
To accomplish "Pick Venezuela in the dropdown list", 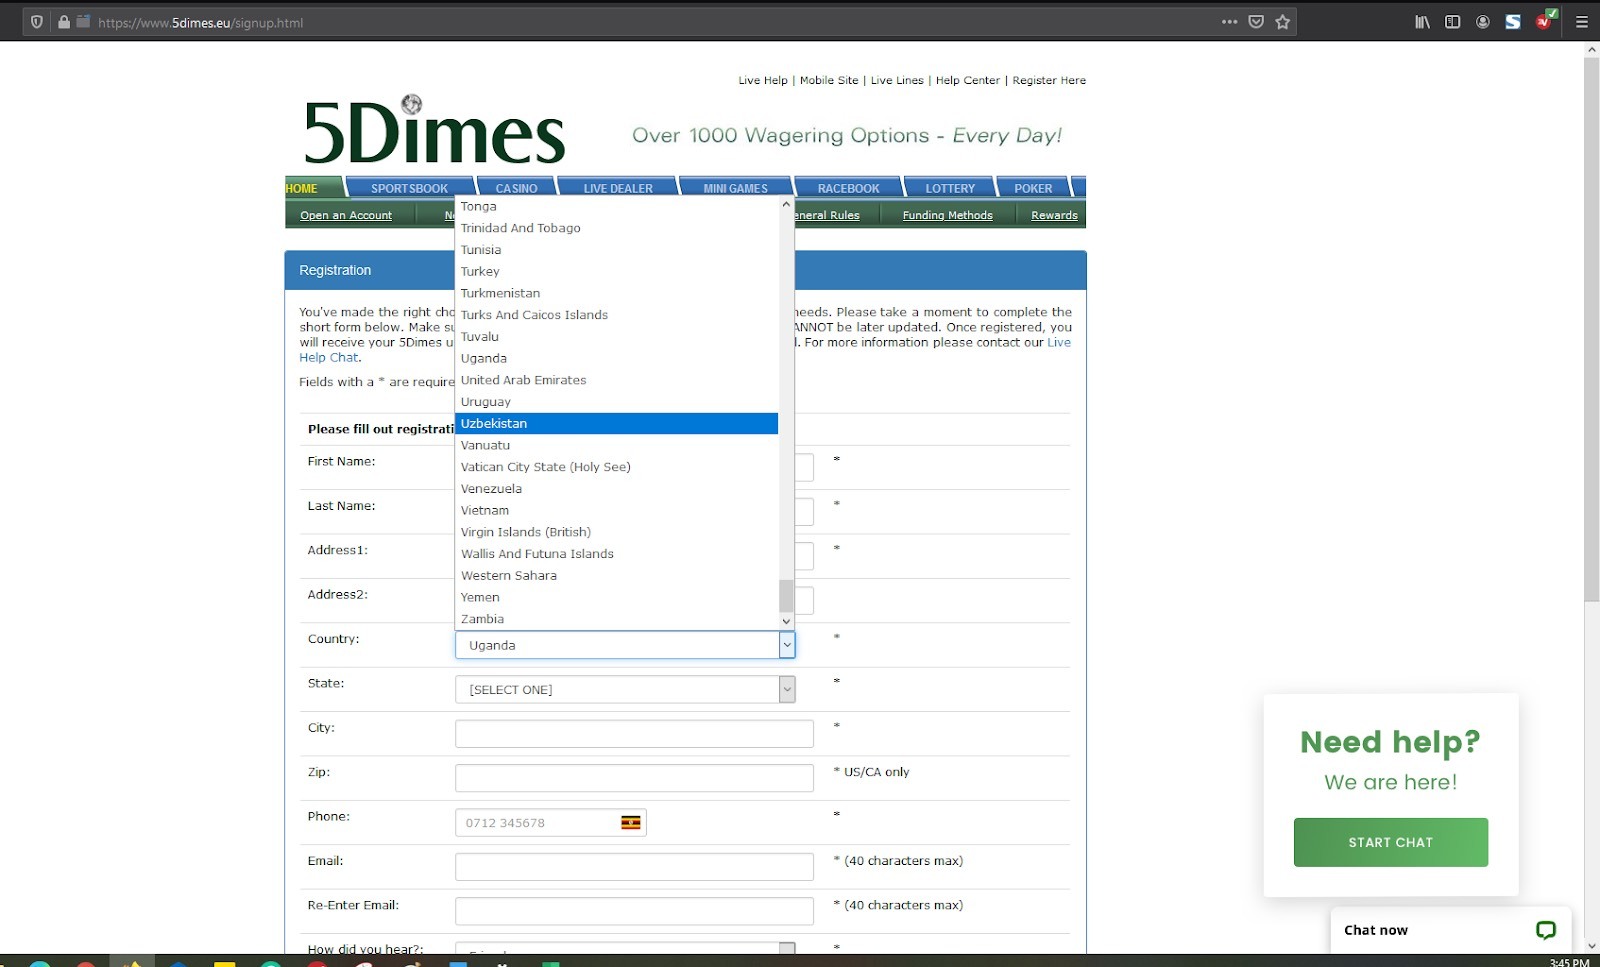I will pyautogui.click(x=616, y=489).
